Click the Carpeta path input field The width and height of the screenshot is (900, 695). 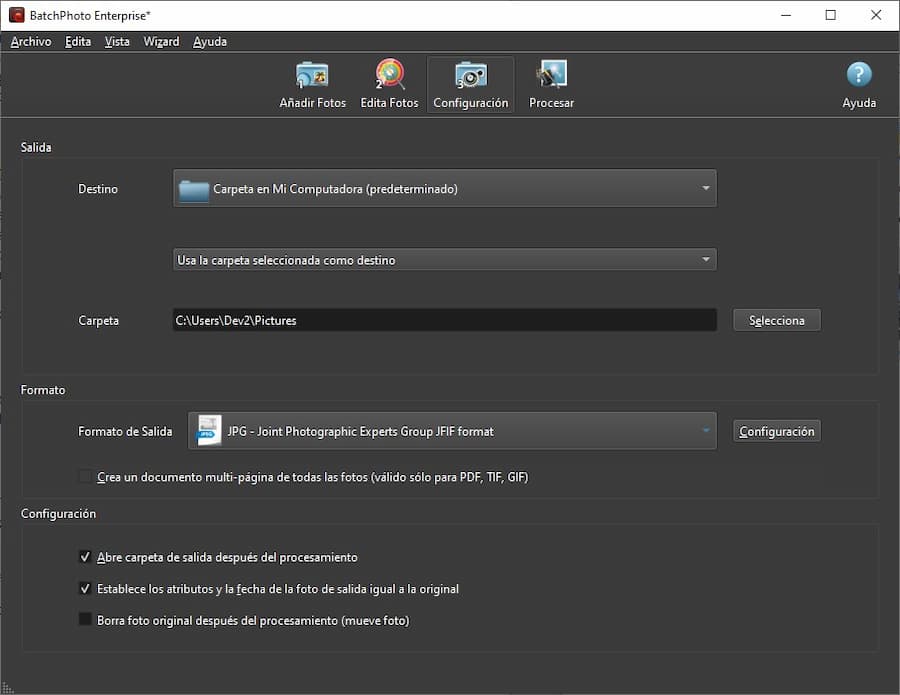pyautogui.click(x=444, y=320)
